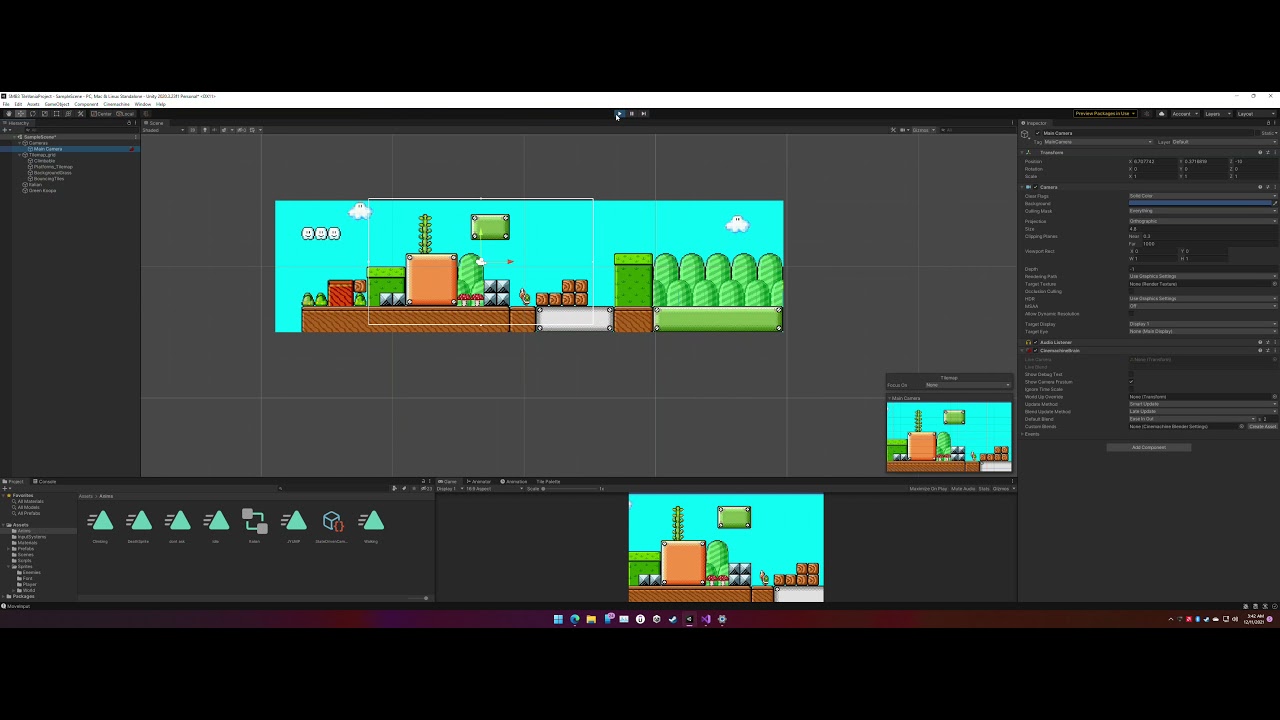Open the Account dropdown
The width and height of the screenshot is (1280, 720).
1186,114
